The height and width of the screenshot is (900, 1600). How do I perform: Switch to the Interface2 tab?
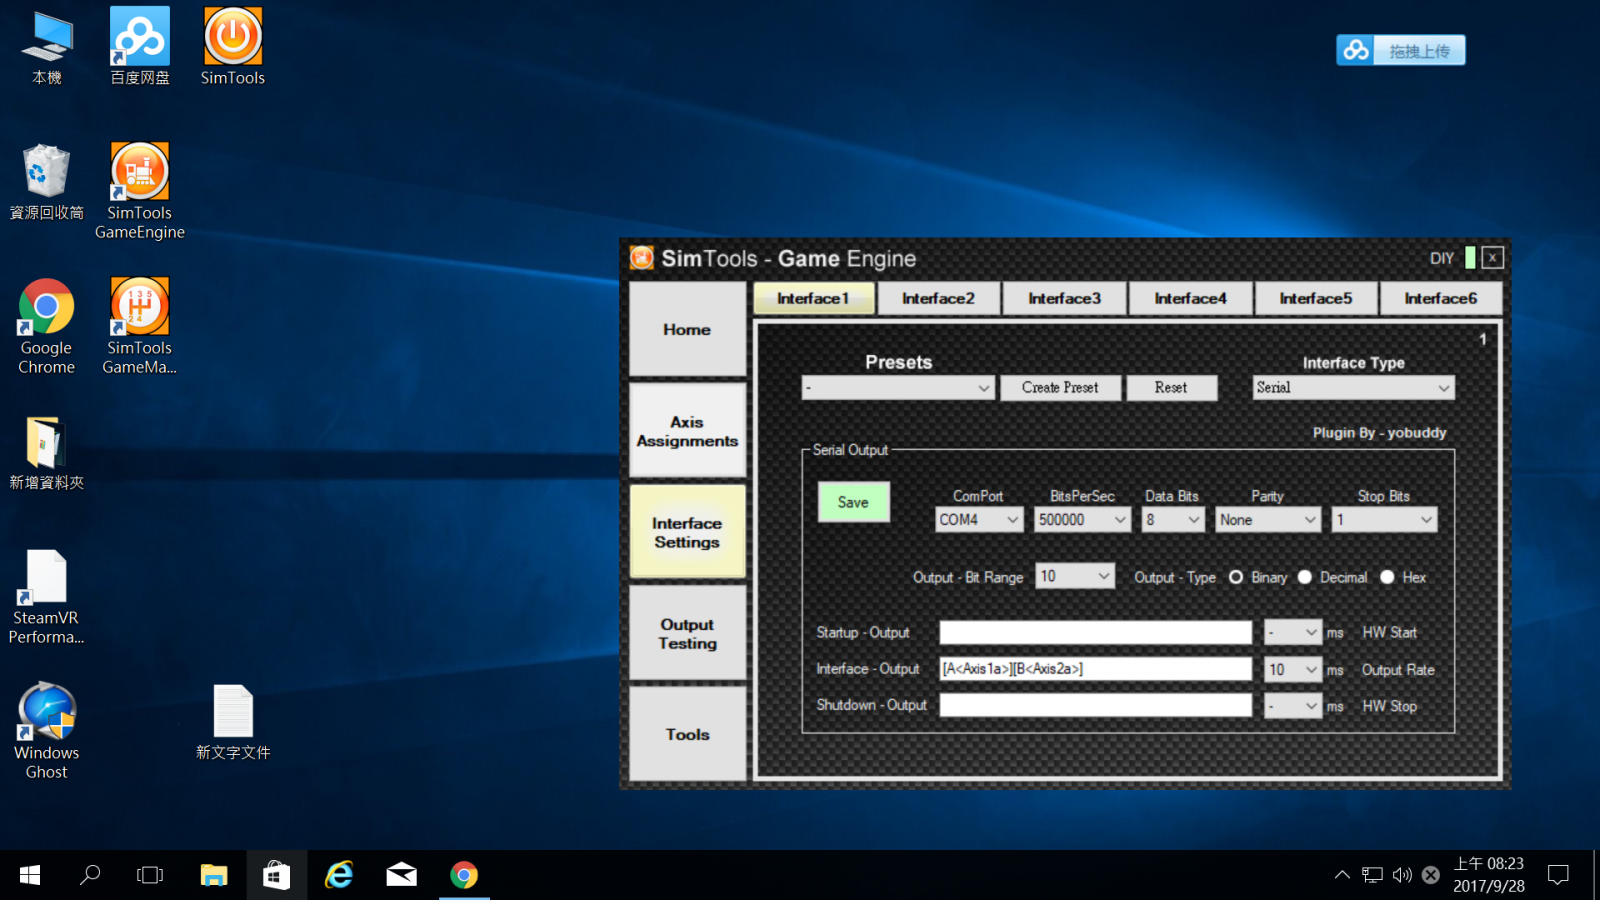[938, 298]
